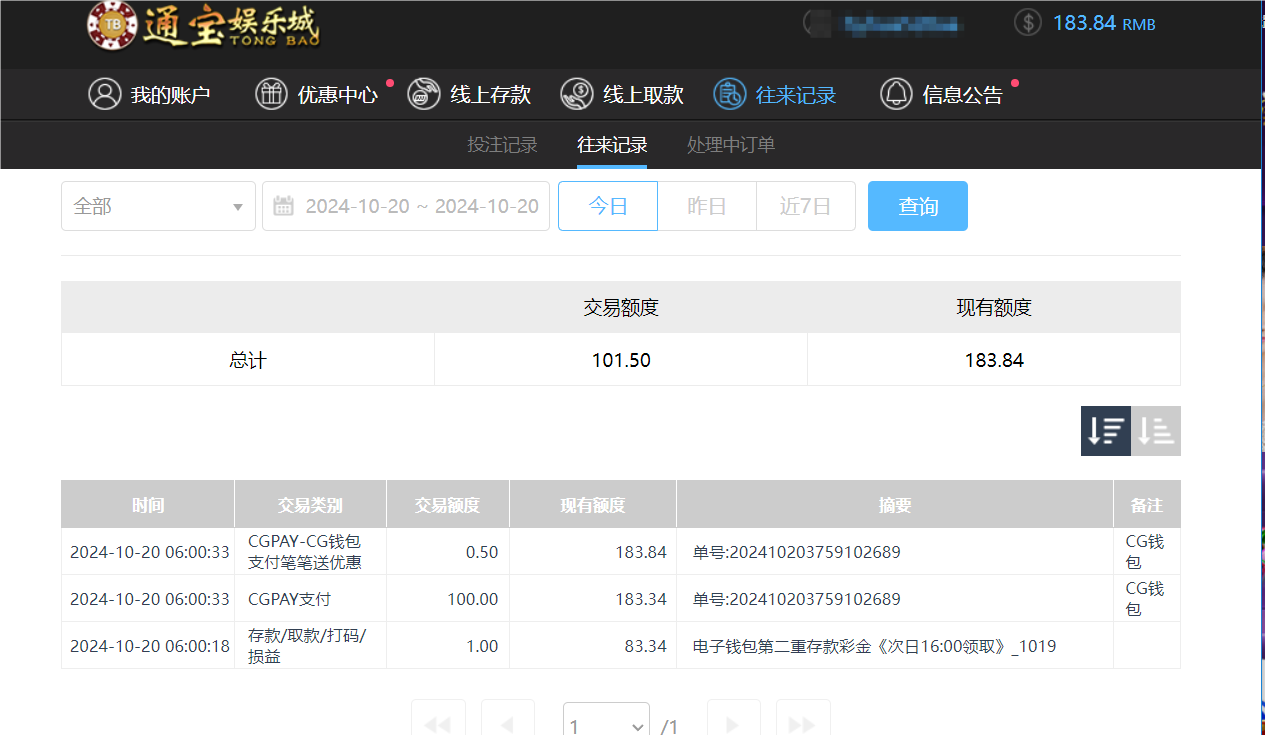
Task: Switch to ascending sort order
Action: [1156, 430]
